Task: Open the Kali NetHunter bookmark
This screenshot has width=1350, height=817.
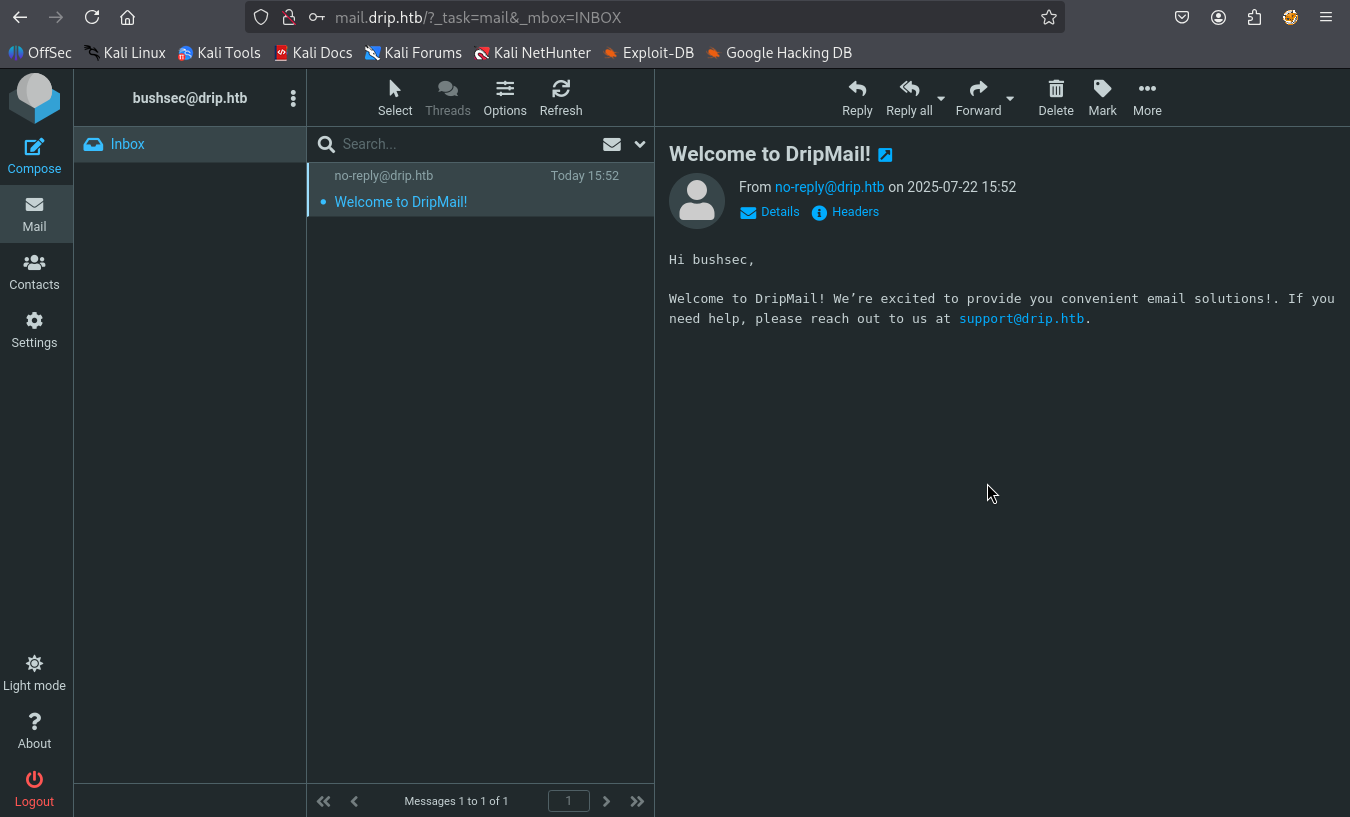Action: (x=533, y=53)
